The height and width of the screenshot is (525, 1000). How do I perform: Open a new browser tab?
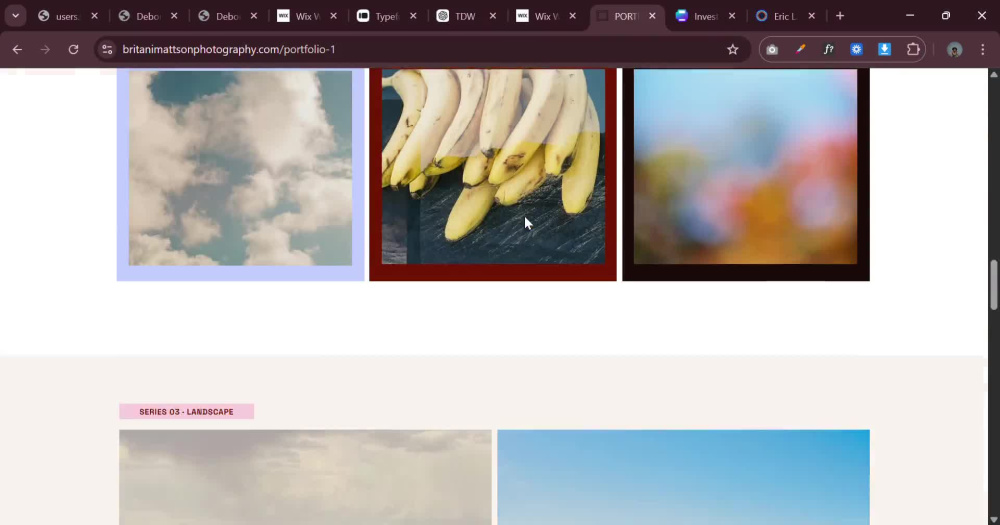[840, 16]
